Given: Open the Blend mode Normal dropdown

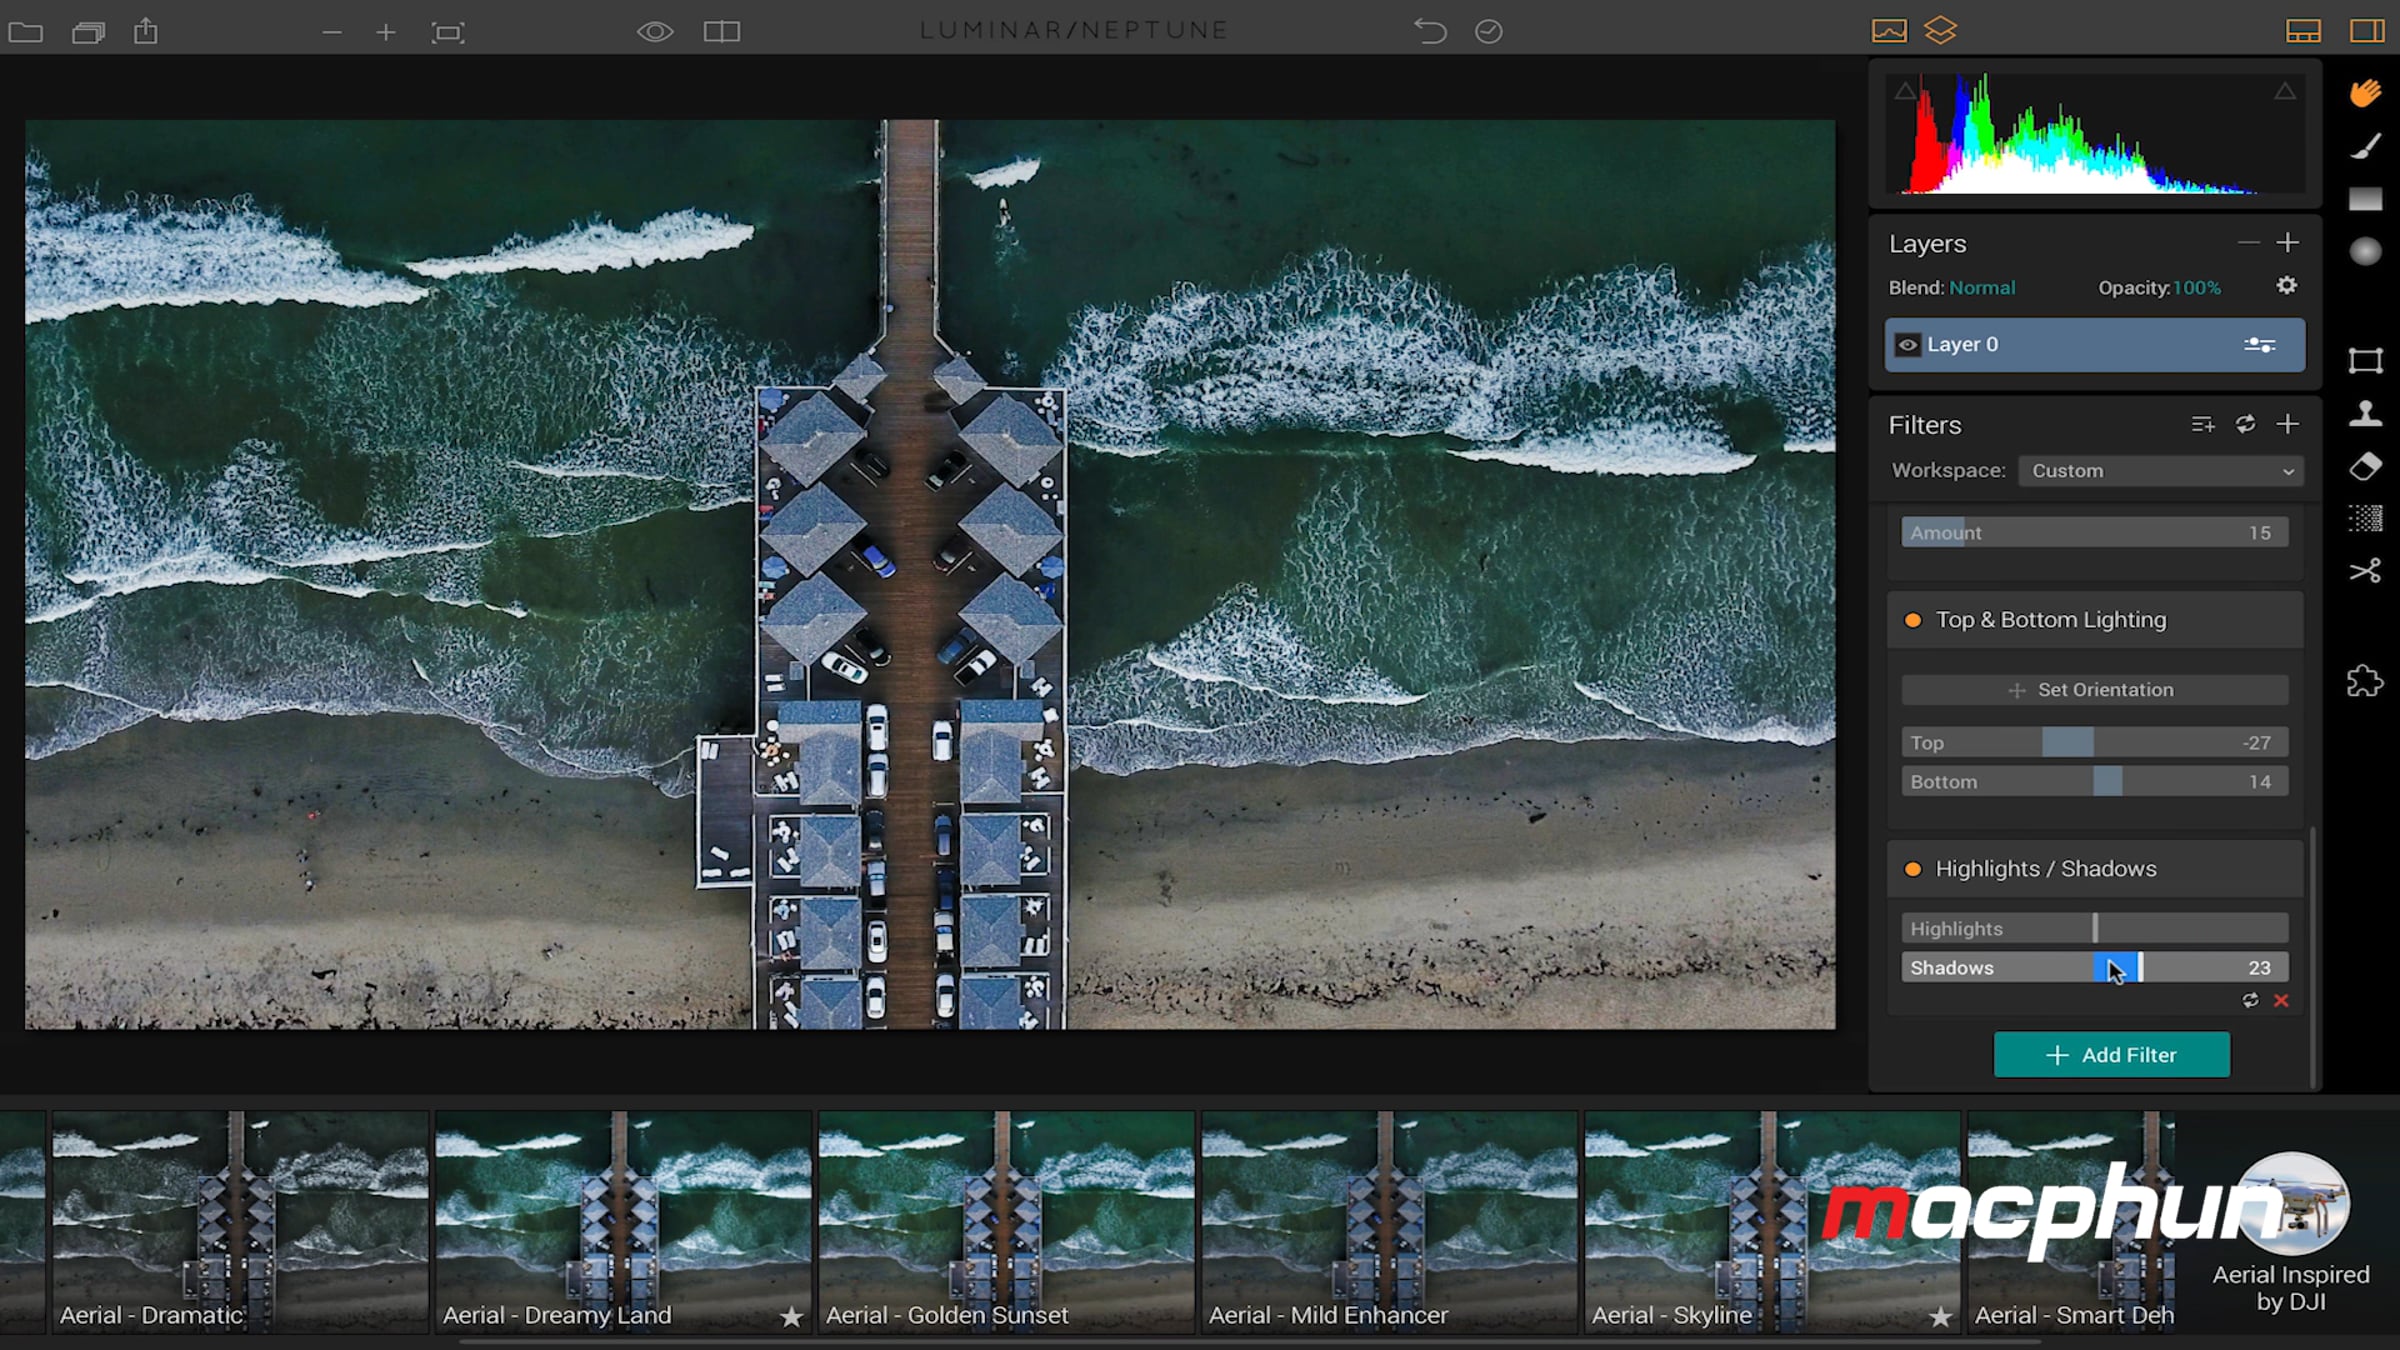Looking at the screenshot, I should click(1981, 288).
